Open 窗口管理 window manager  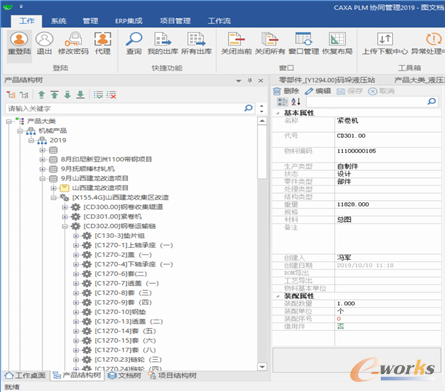(x=304, y=44)
